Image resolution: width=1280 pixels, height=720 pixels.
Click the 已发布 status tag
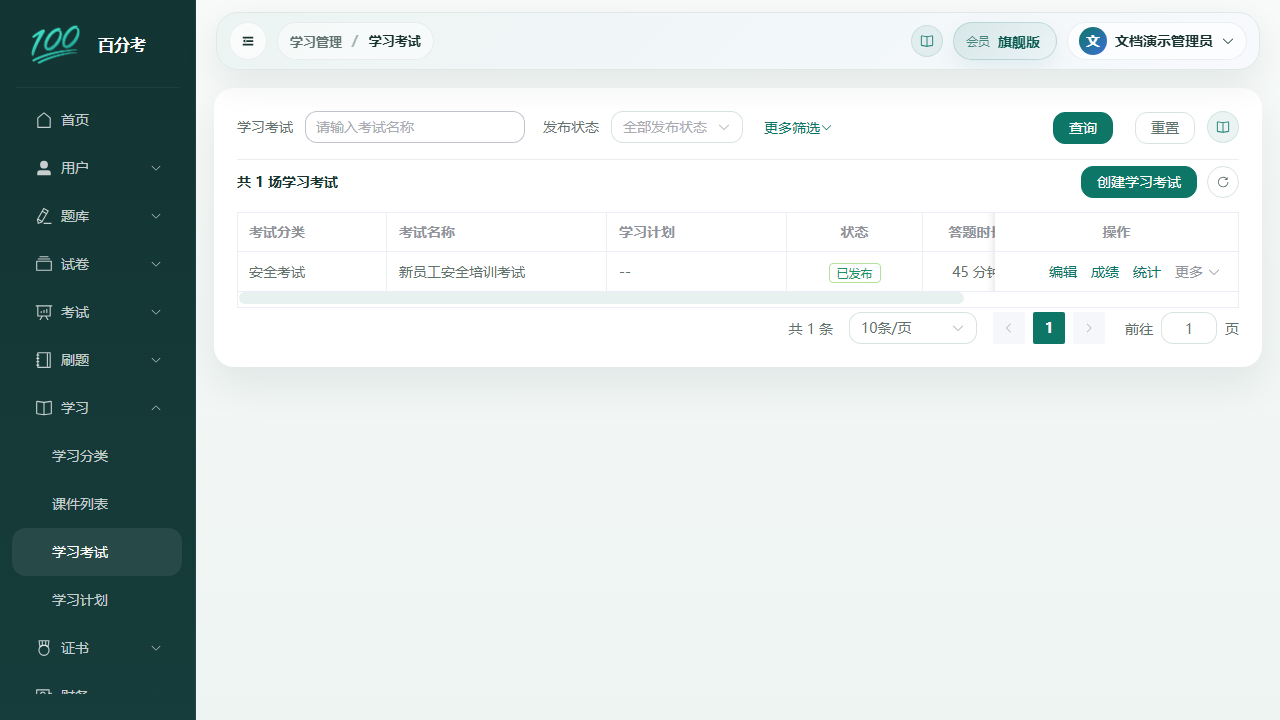click(x=855, y=273)
